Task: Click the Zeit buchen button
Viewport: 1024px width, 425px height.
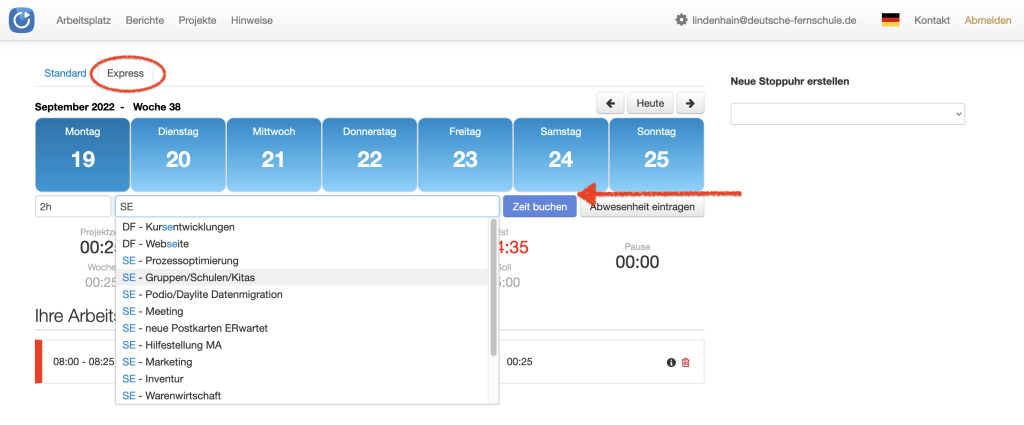Action: (540, 206)
